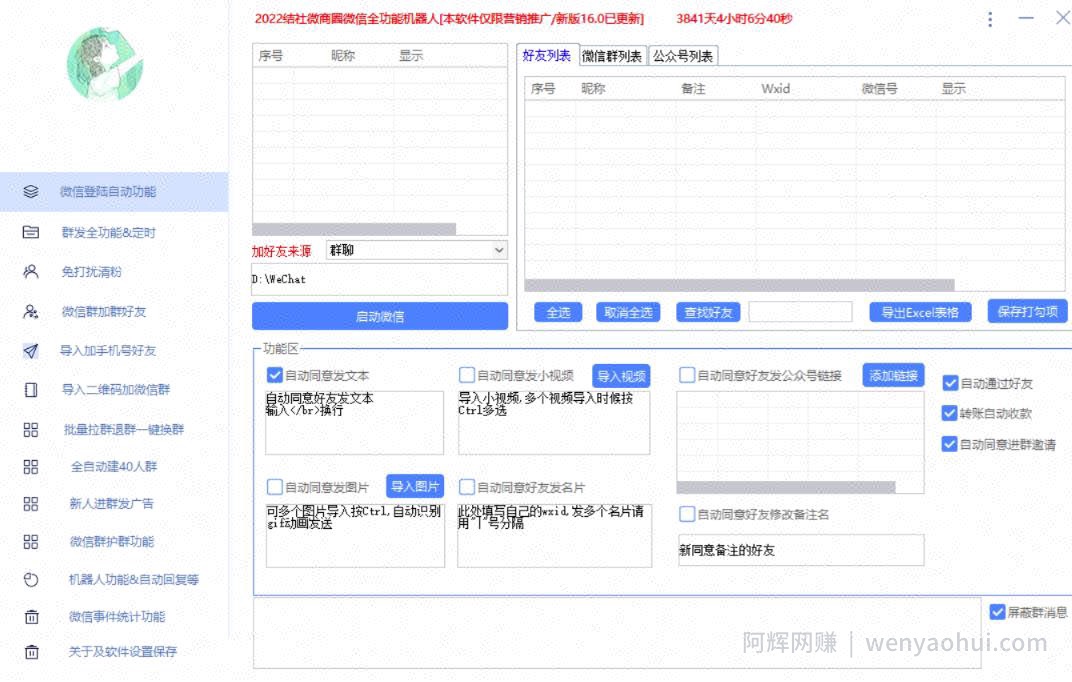Open 微信群护群功能 section
1072x682 pixels.
(x=114, y=542)
